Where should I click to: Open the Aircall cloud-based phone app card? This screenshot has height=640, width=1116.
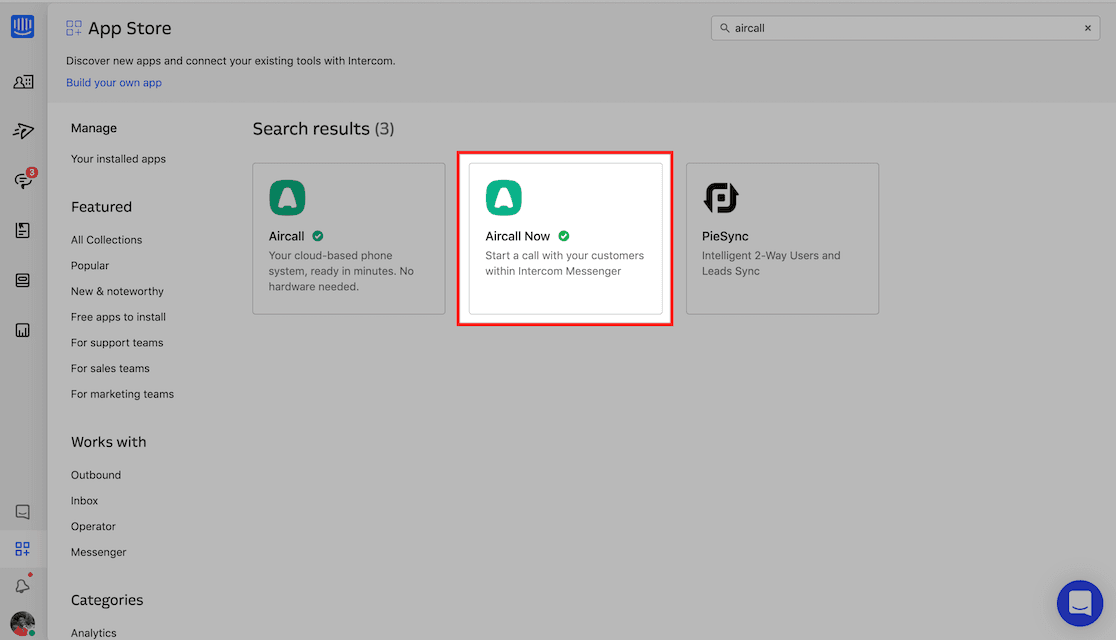tap(348, 239)
